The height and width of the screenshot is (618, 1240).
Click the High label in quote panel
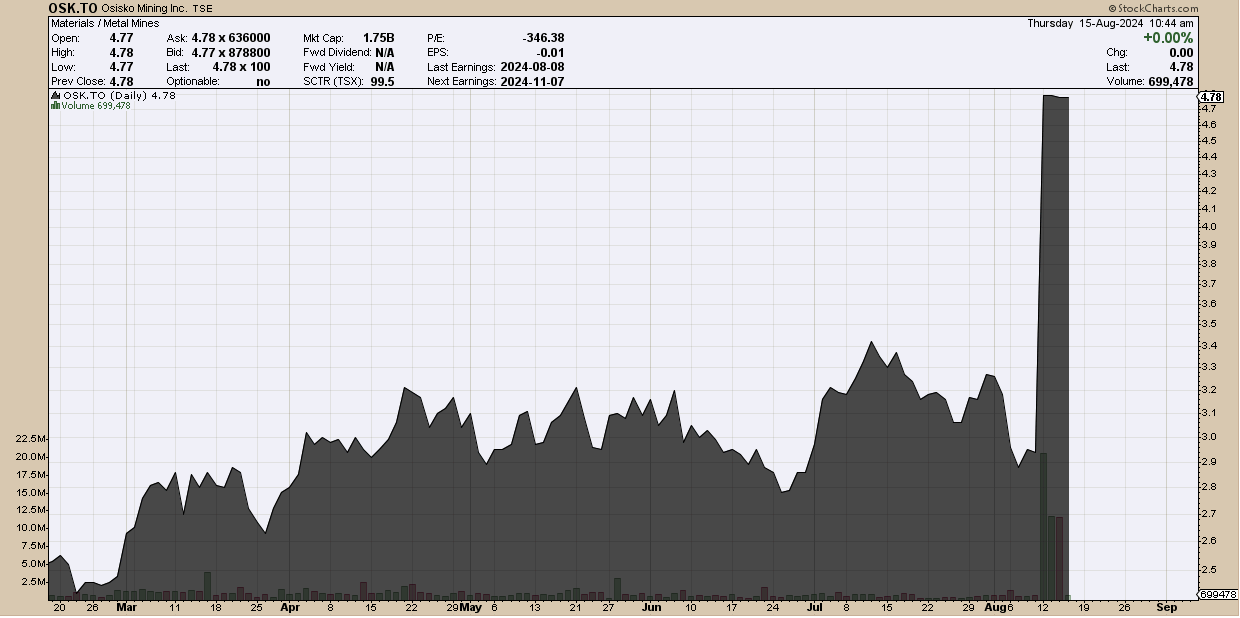coord(64,52)
